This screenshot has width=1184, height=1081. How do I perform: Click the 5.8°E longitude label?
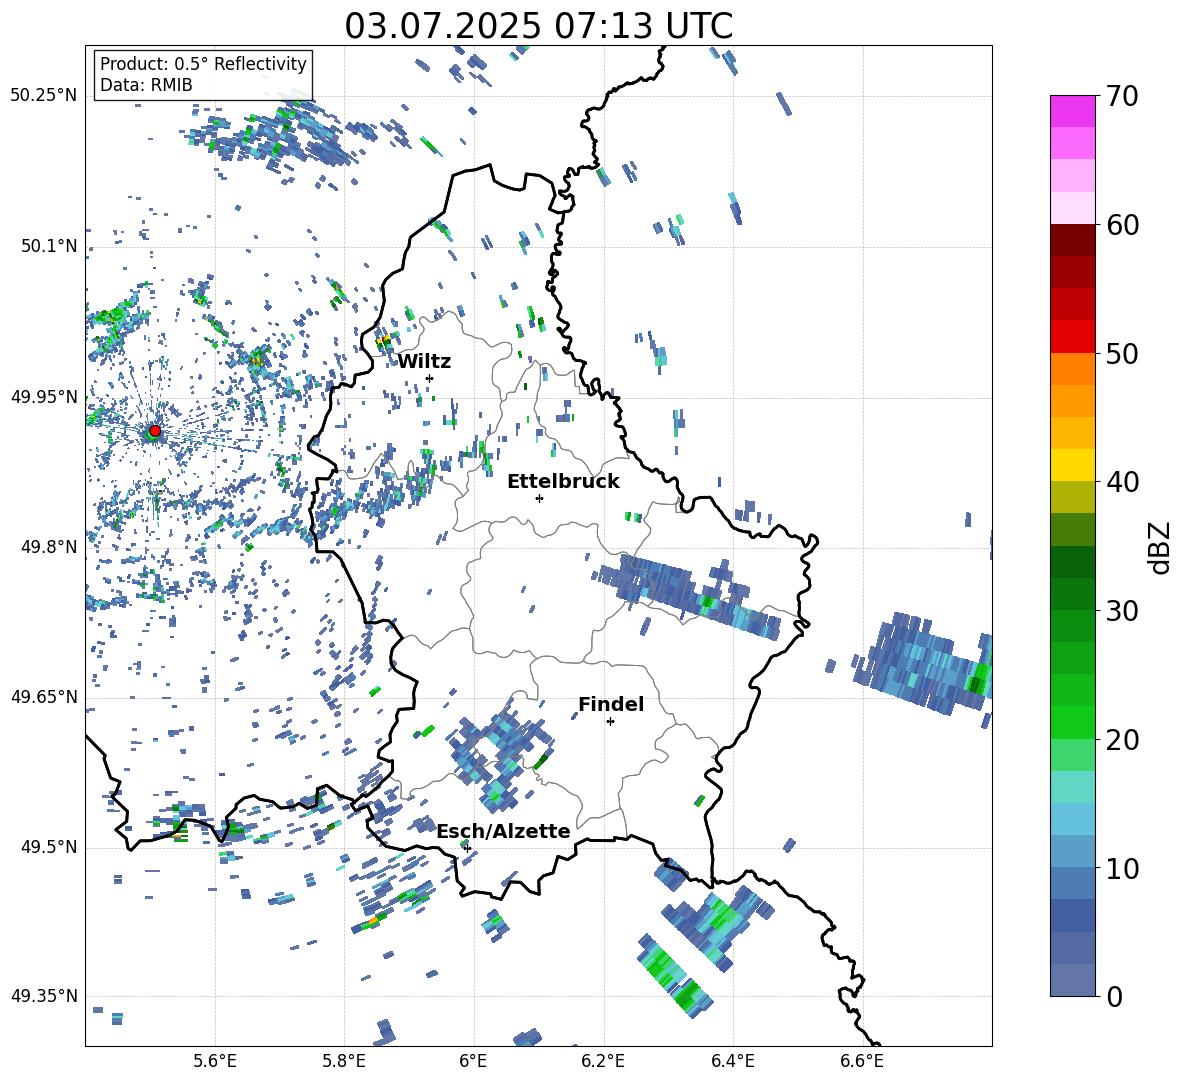click(x=344, y=1062)
